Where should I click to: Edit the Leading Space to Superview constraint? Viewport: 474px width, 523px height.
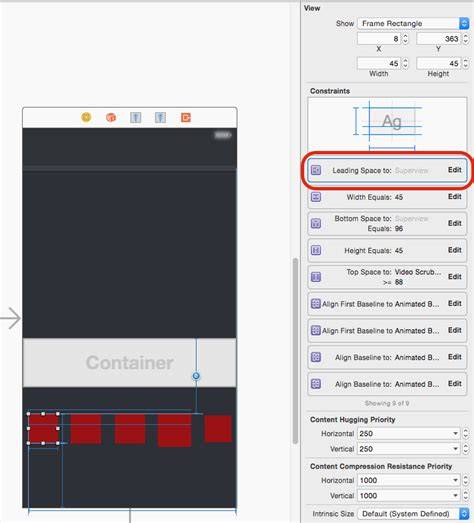454,170
